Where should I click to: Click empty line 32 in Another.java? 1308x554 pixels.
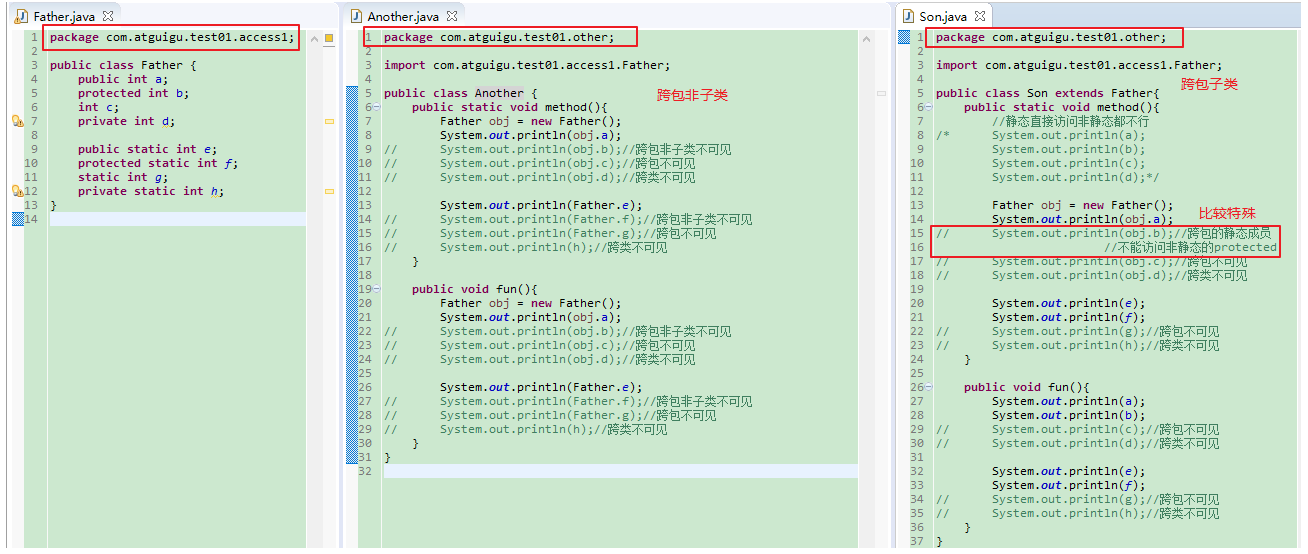pyautogui.click(x=620, y=471)
